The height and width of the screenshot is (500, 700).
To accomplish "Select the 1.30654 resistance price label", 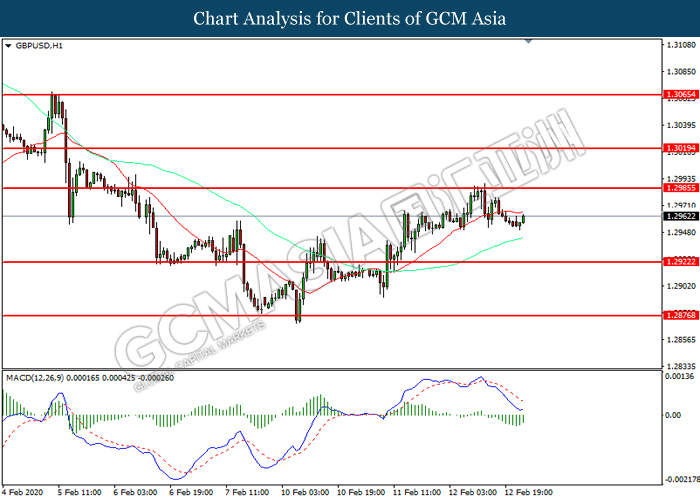I will click(681, 95).
